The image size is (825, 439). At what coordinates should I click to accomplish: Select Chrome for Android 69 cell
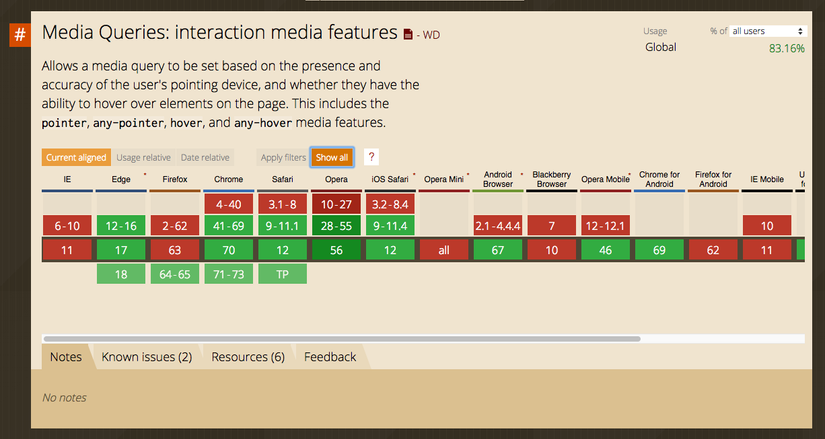[x=659, y=250]
